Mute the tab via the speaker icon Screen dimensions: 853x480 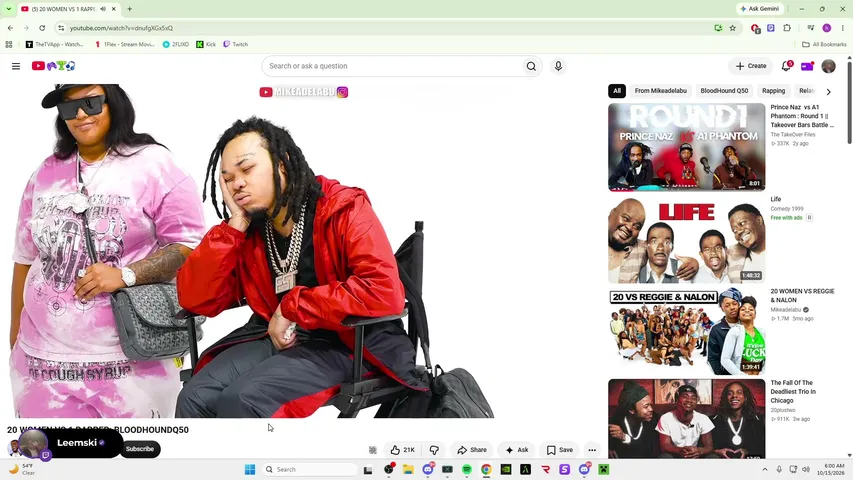coord(103,9)
